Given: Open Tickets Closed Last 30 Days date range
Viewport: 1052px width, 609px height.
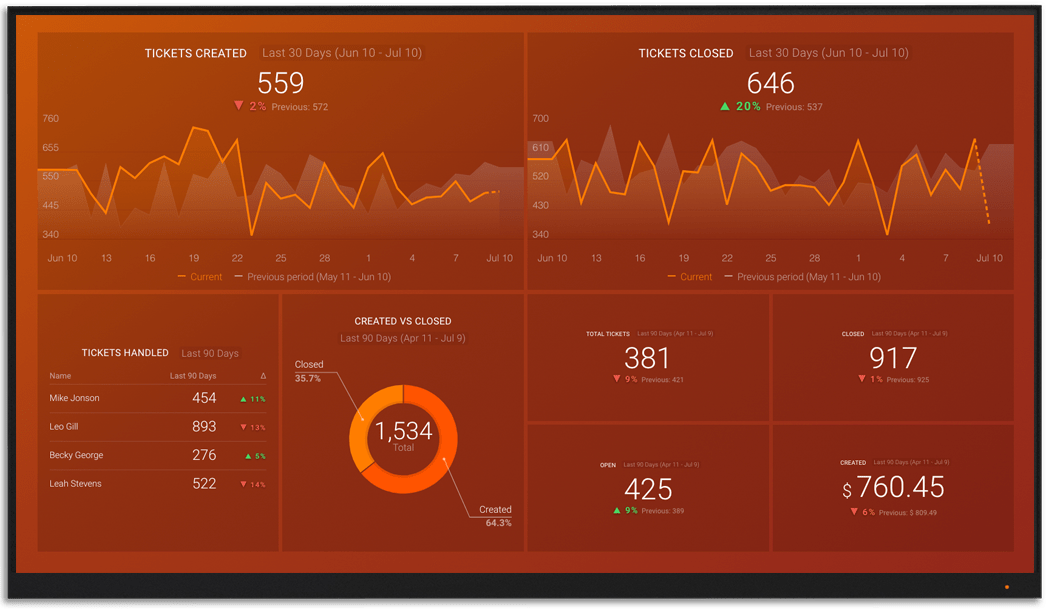Looking at the screenshot, I should pyautogui.click(x=828, y=53).
